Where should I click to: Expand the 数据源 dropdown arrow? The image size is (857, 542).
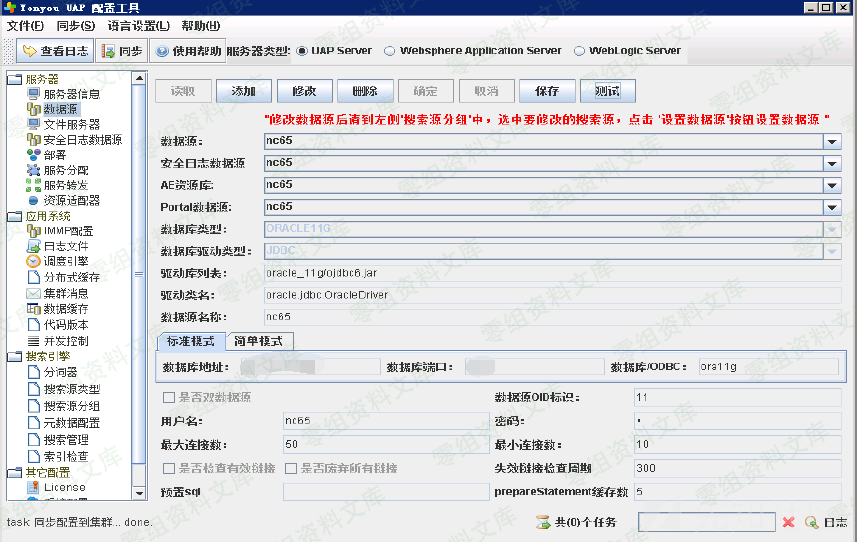click(832, 142)
